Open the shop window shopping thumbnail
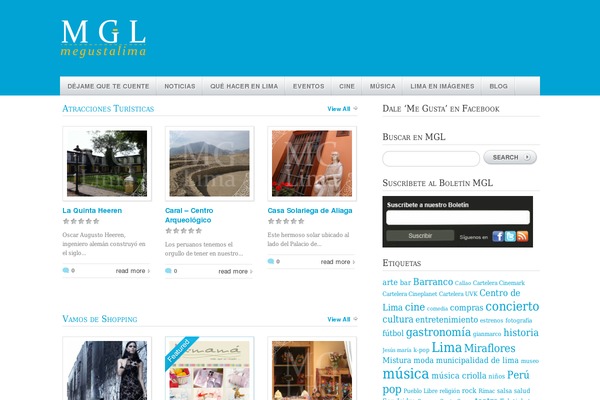This screenshot has width=600, height=400. [312, 369]
